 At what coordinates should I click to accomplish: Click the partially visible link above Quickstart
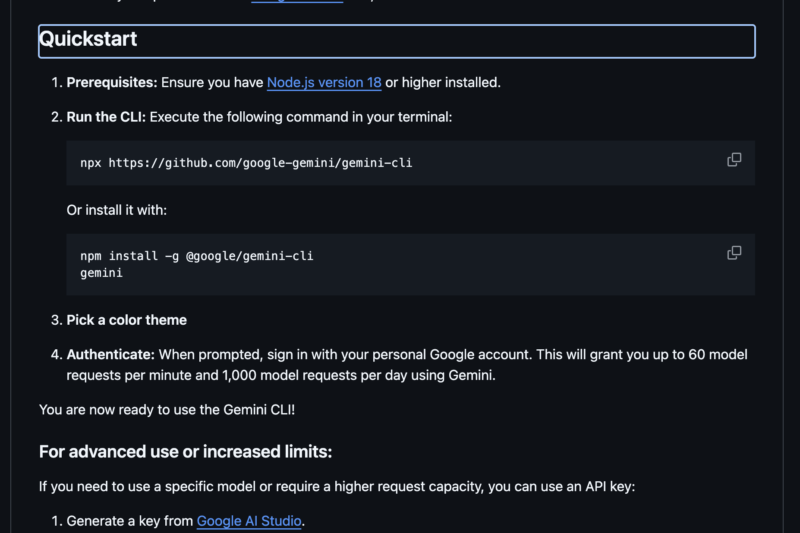click(297, 2)
